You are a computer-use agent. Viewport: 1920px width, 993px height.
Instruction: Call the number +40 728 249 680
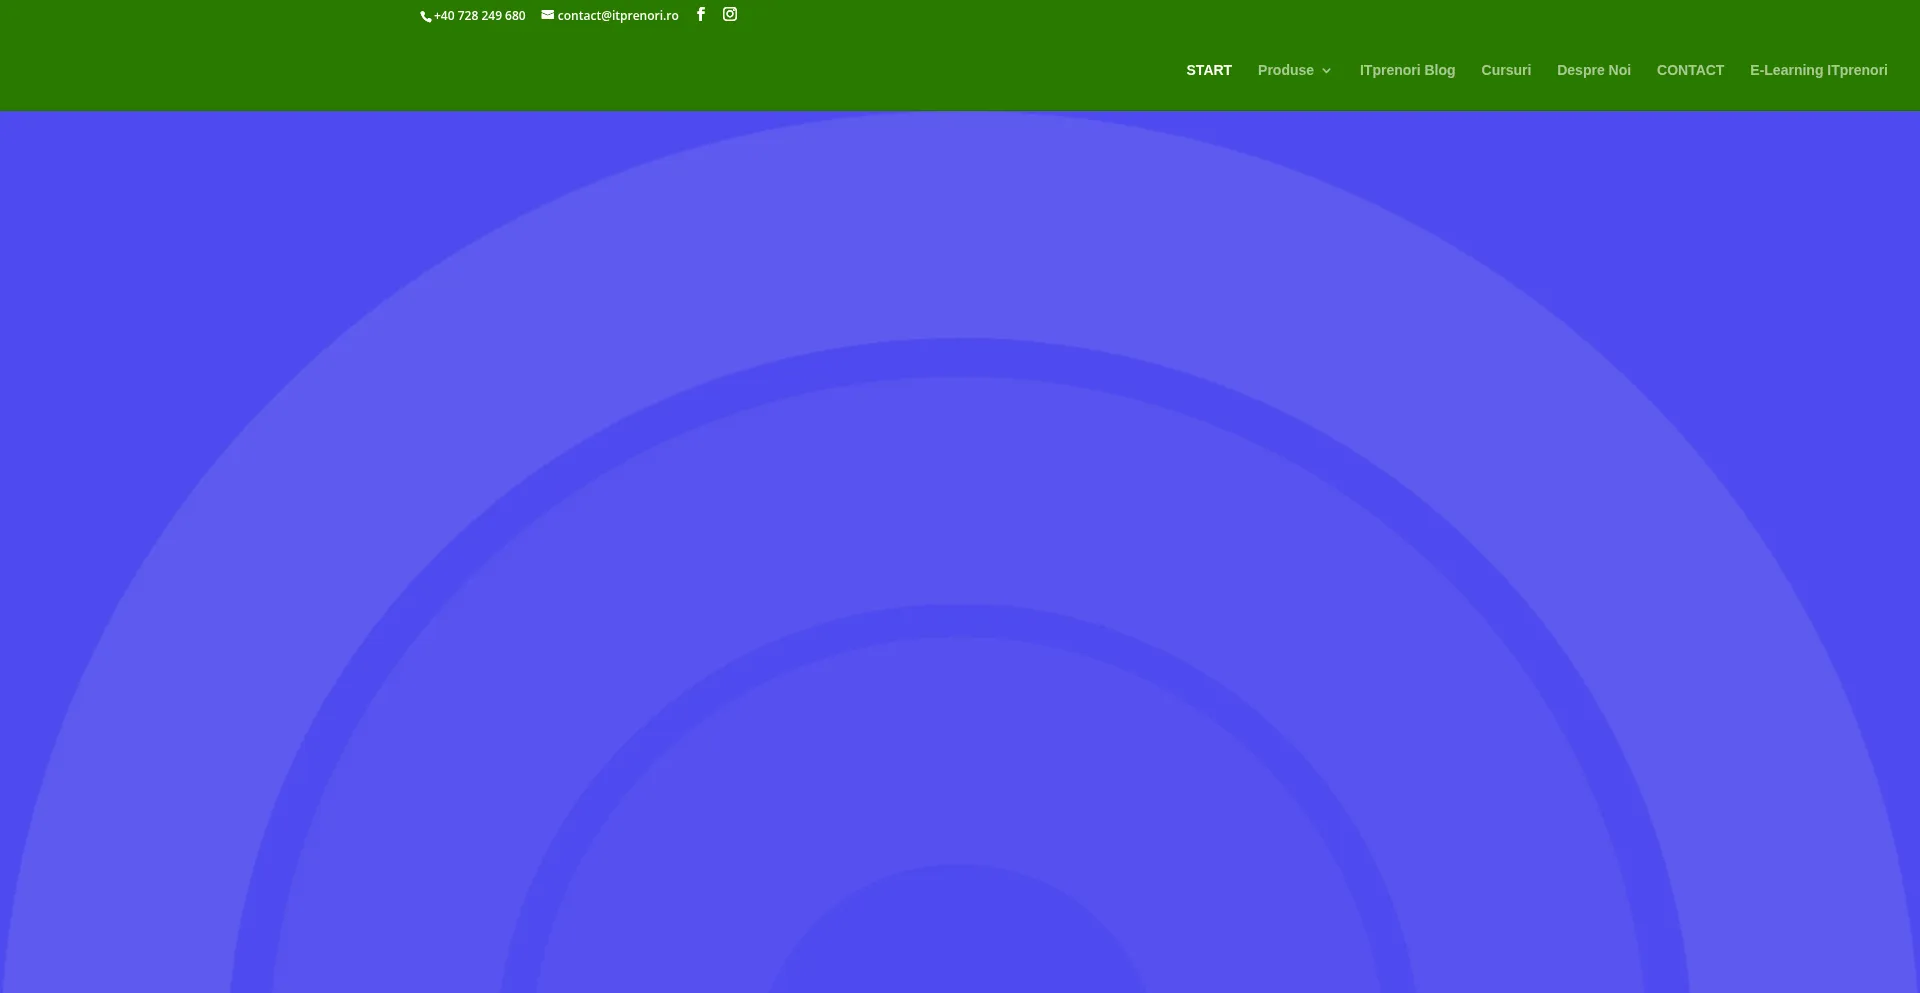pyautogui.click(x=479, y=16)
